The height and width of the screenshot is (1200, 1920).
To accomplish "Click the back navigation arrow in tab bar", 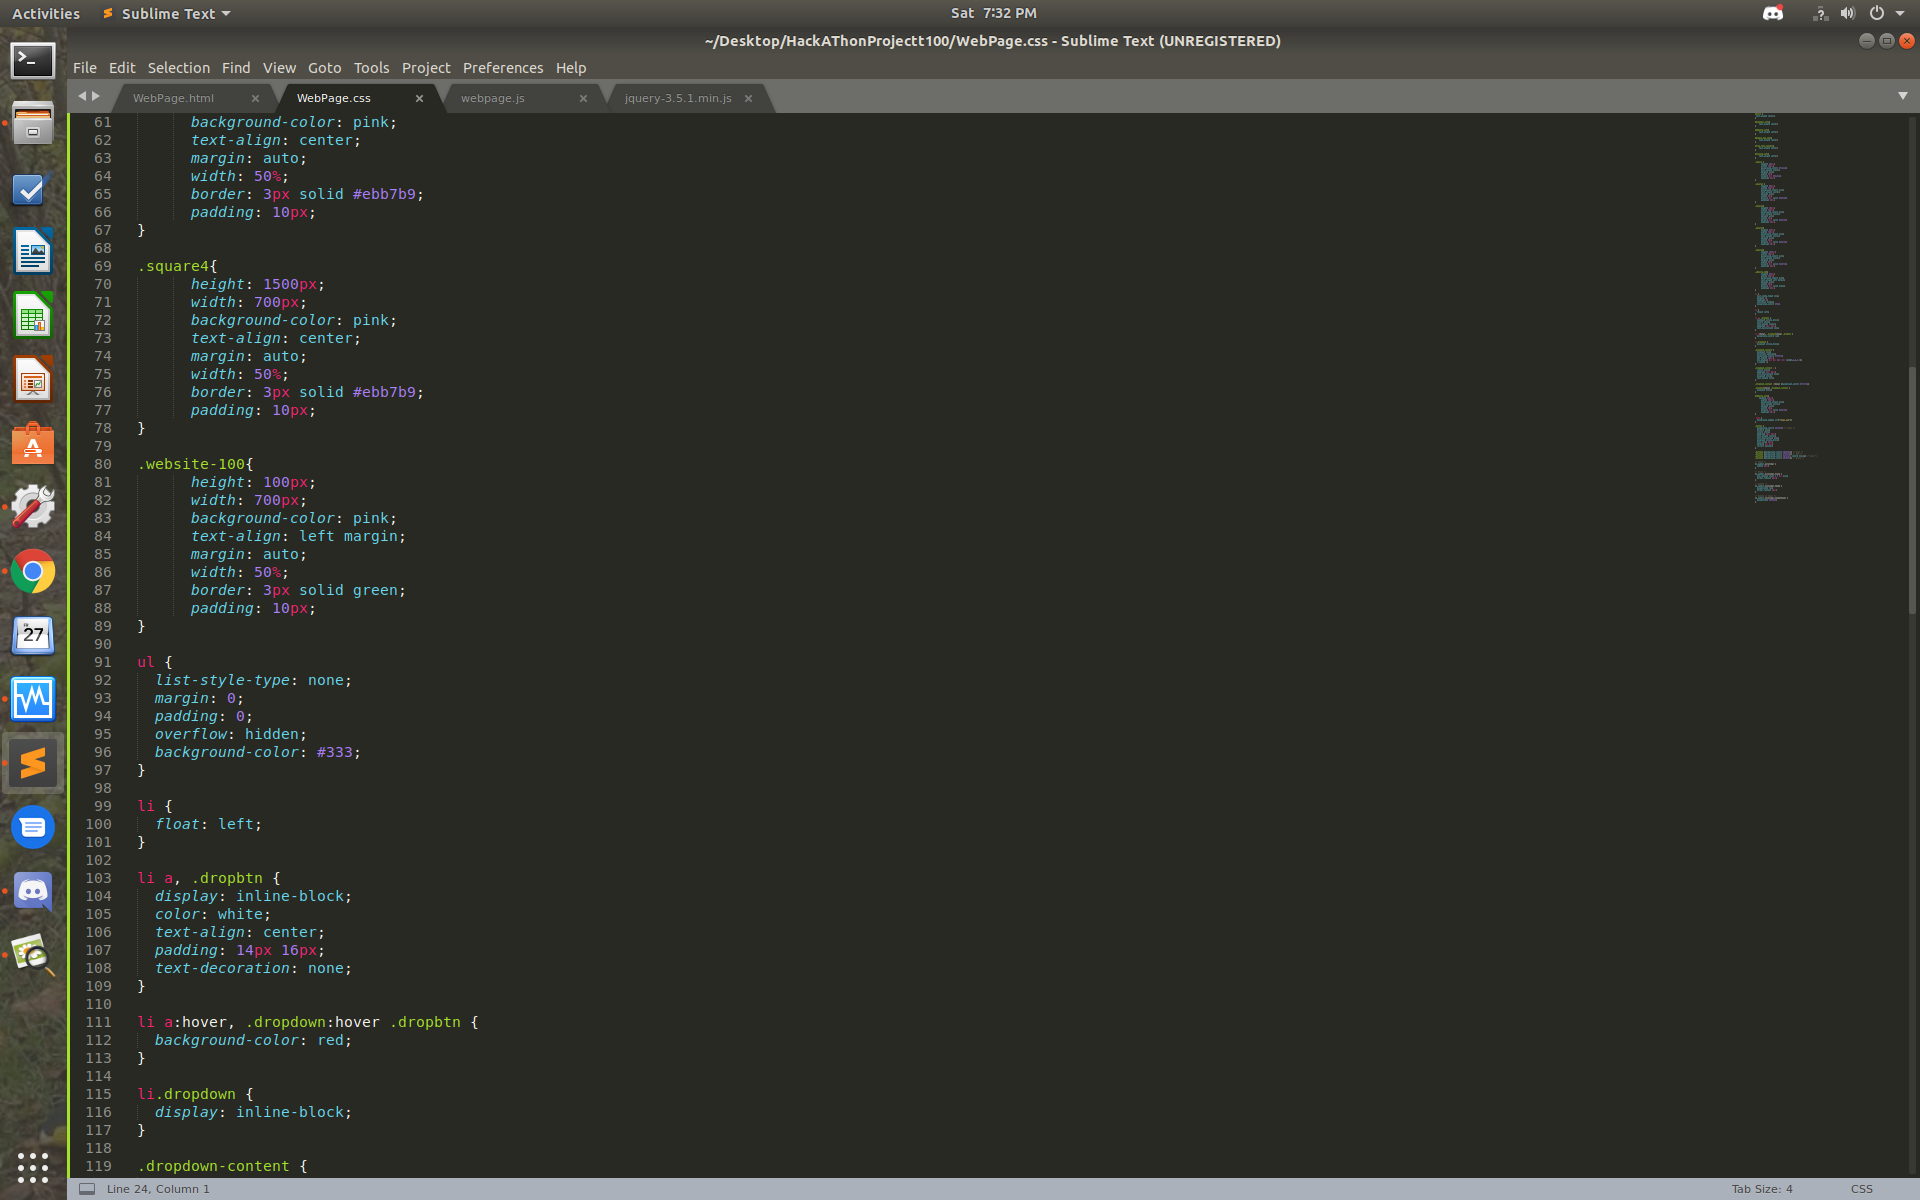I will 82,96.
